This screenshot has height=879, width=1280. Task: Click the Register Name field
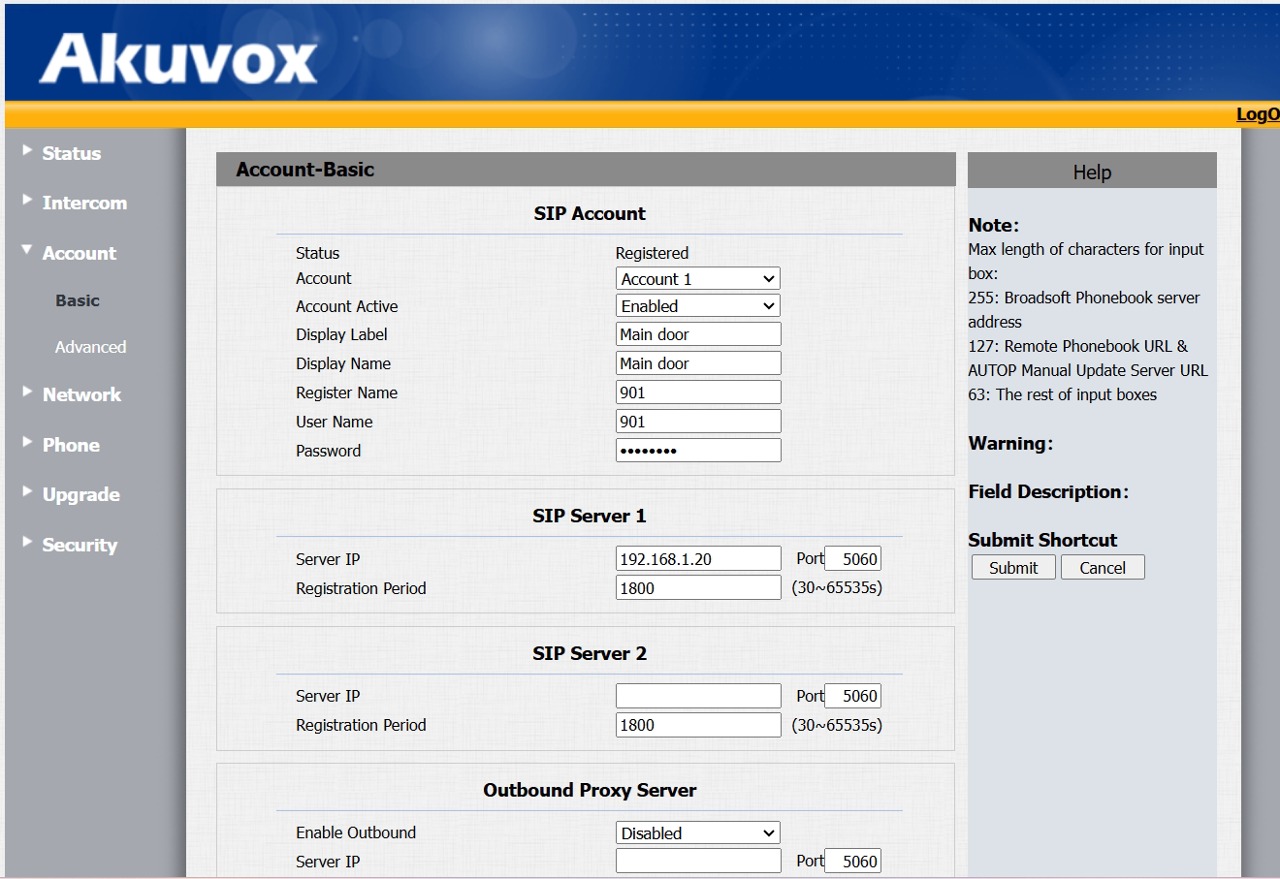697,393
